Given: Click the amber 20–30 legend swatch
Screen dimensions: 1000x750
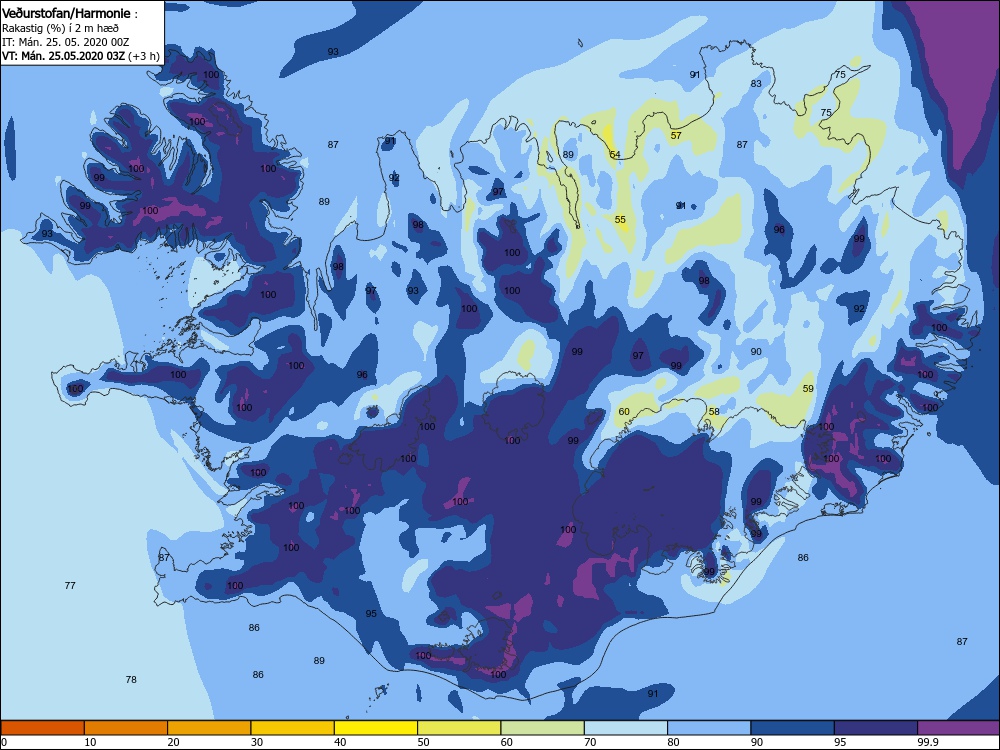Looking at the screenshot, I should click(x=209, y=728).
